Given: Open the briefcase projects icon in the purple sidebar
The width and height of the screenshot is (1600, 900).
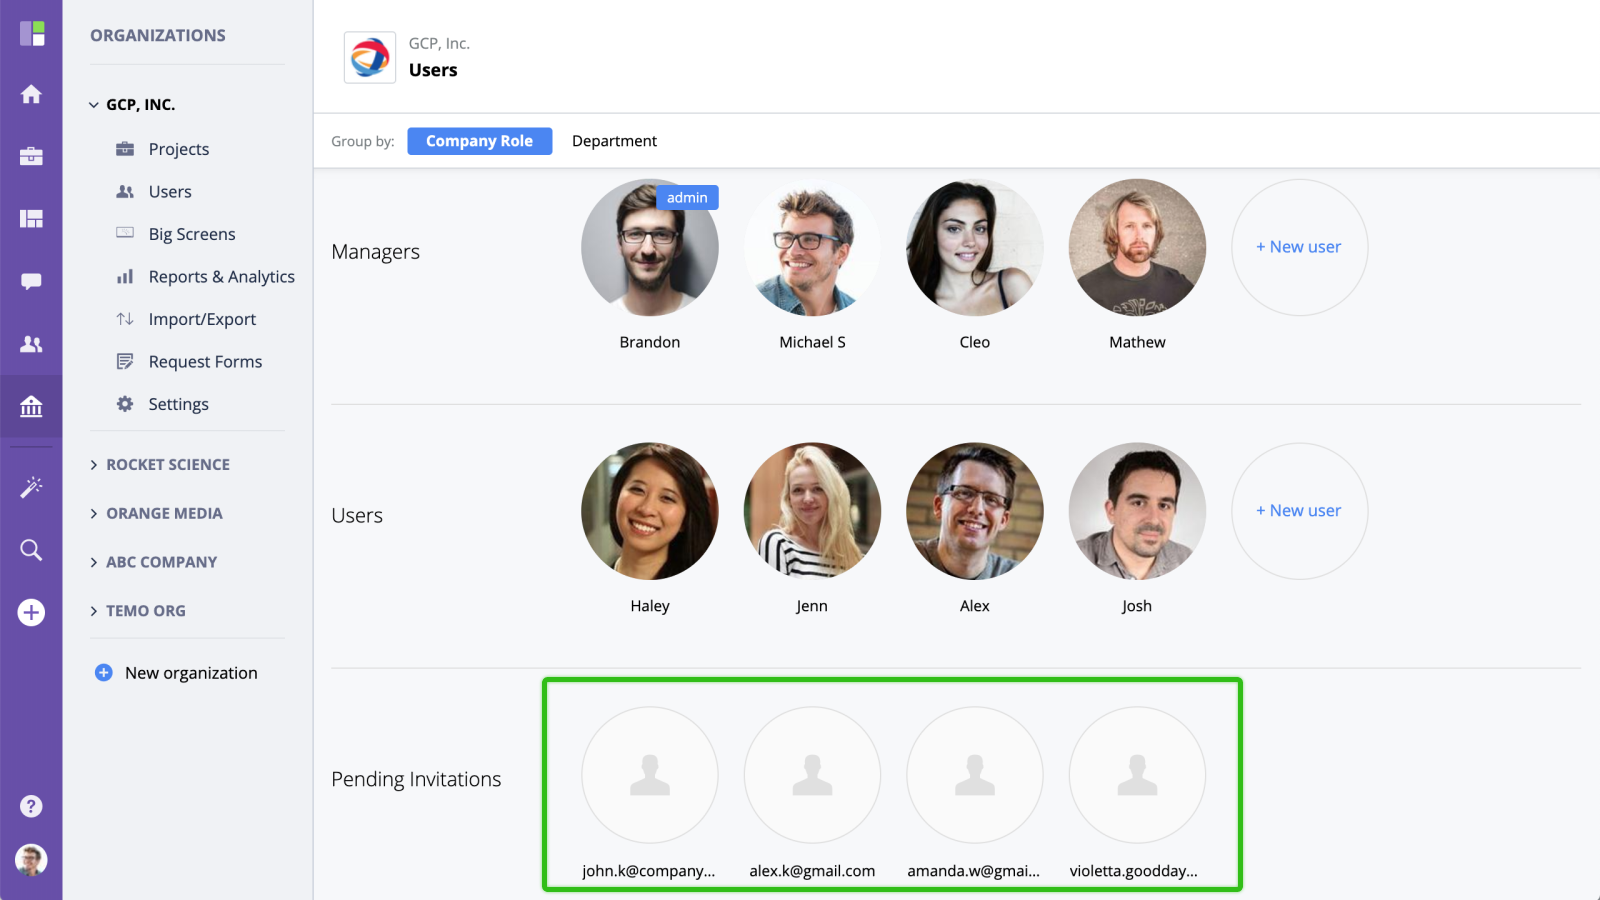Looking at the screenshot, I should (31, 156).
